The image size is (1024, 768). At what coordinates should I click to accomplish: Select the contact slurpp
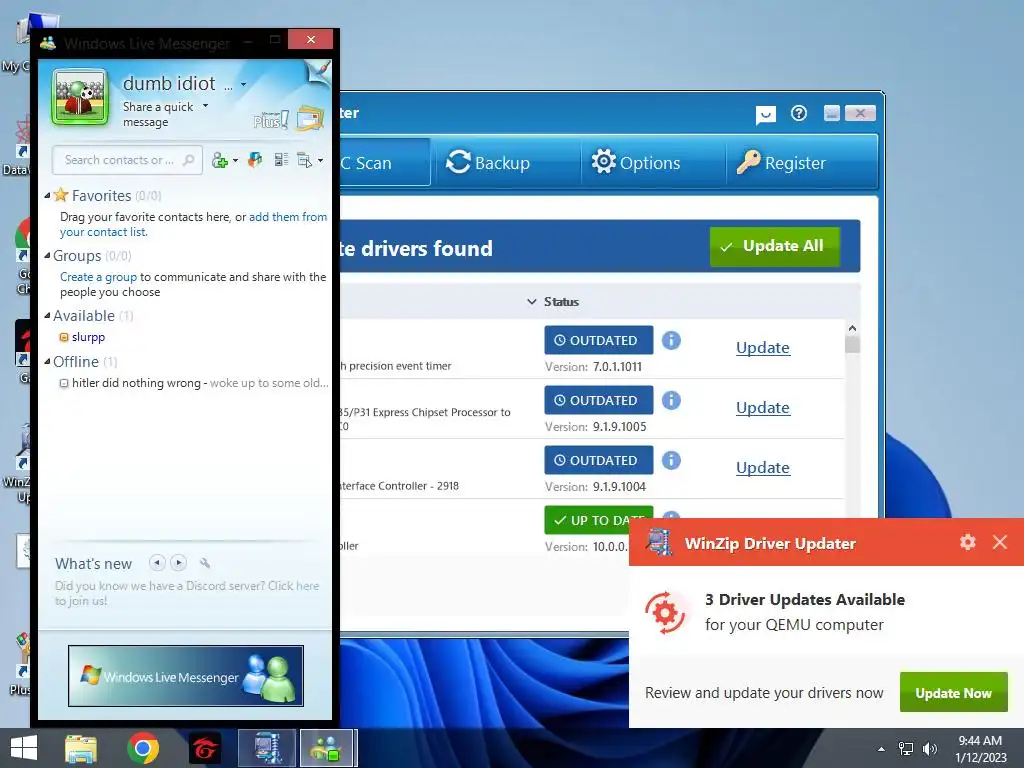click(x=88, y=337)
